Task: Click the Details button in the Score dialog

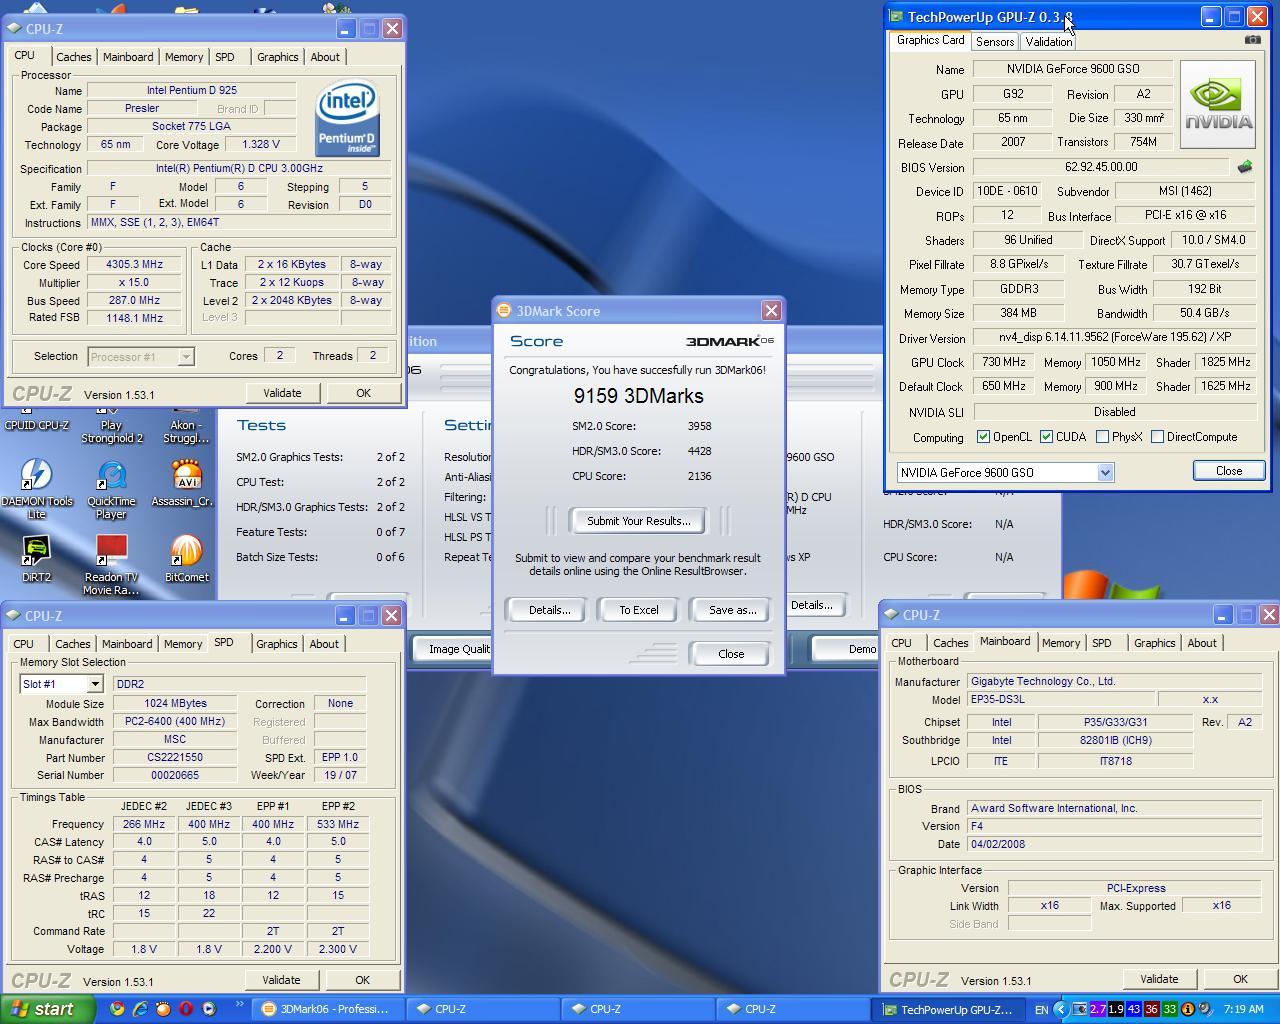Action: (549, 610)
